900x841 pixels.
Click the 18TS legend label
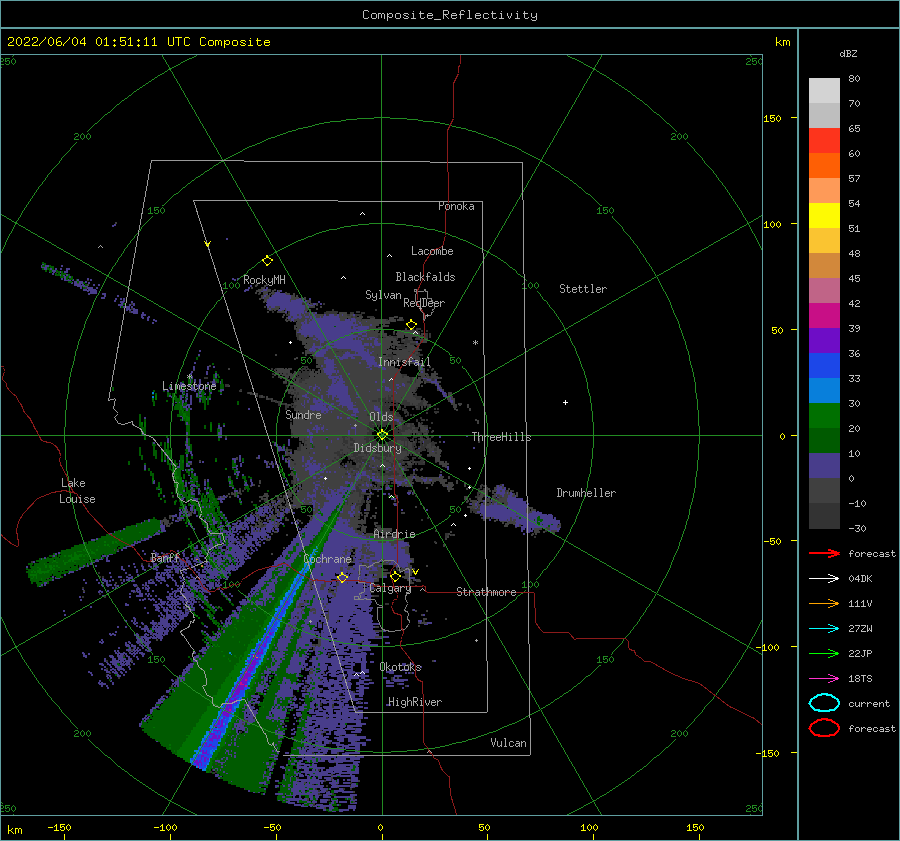[x=860, y=679]
